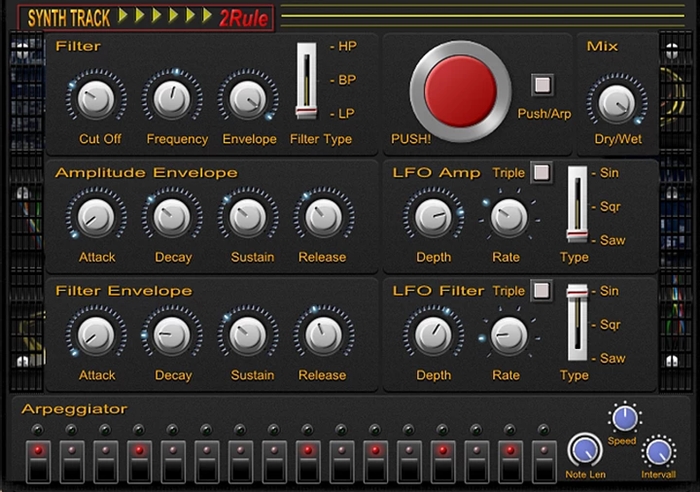
Task: Toggle arpeggiator step 6 switch
Action: click(x=207, y=462)
